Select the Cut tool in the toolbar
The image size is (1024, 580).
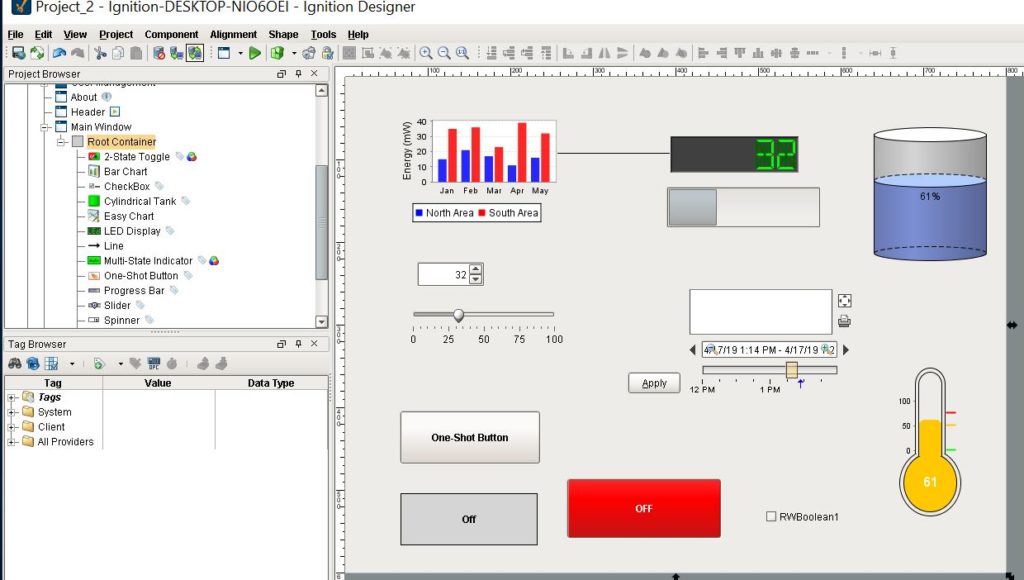100,53
